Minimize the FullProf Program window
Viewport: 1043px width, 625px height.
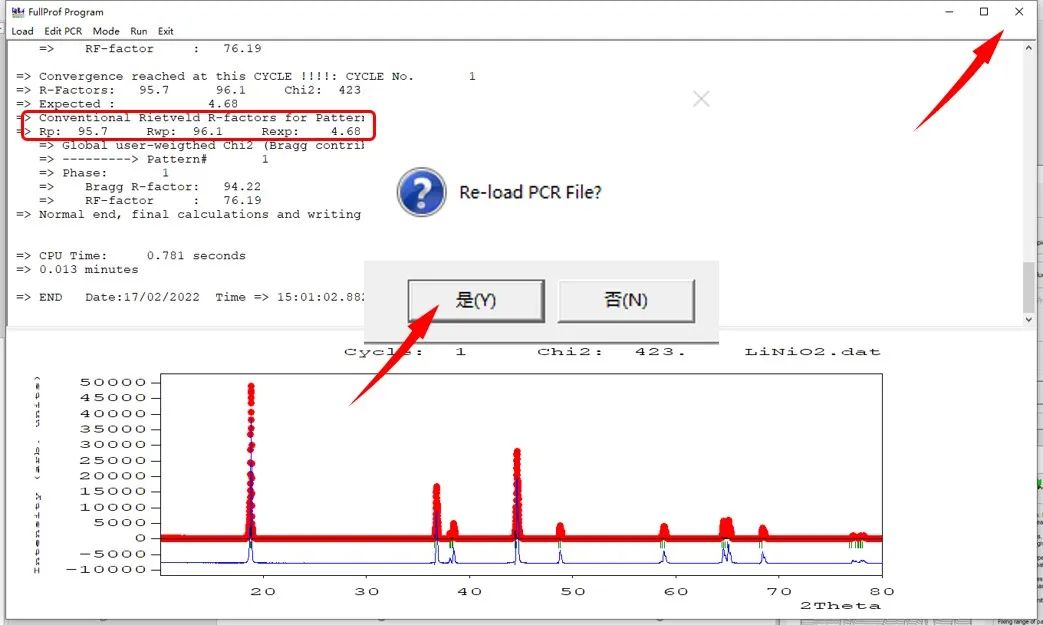[x=949, y=12]
